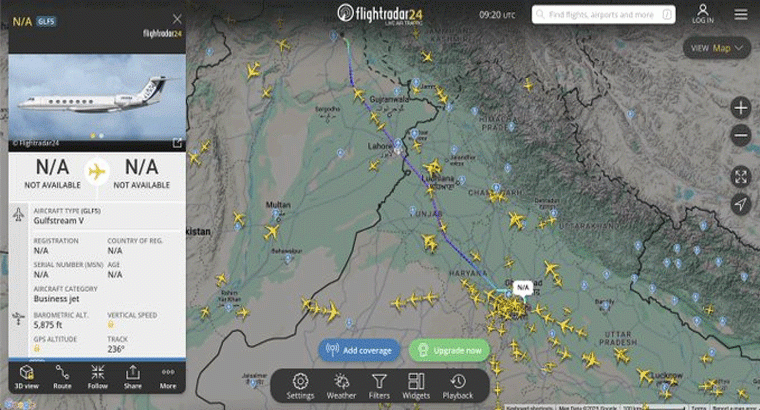Focus the find flights search field
Image resolution: width=760 pixels, height=410 pixels.
(603, 15)
